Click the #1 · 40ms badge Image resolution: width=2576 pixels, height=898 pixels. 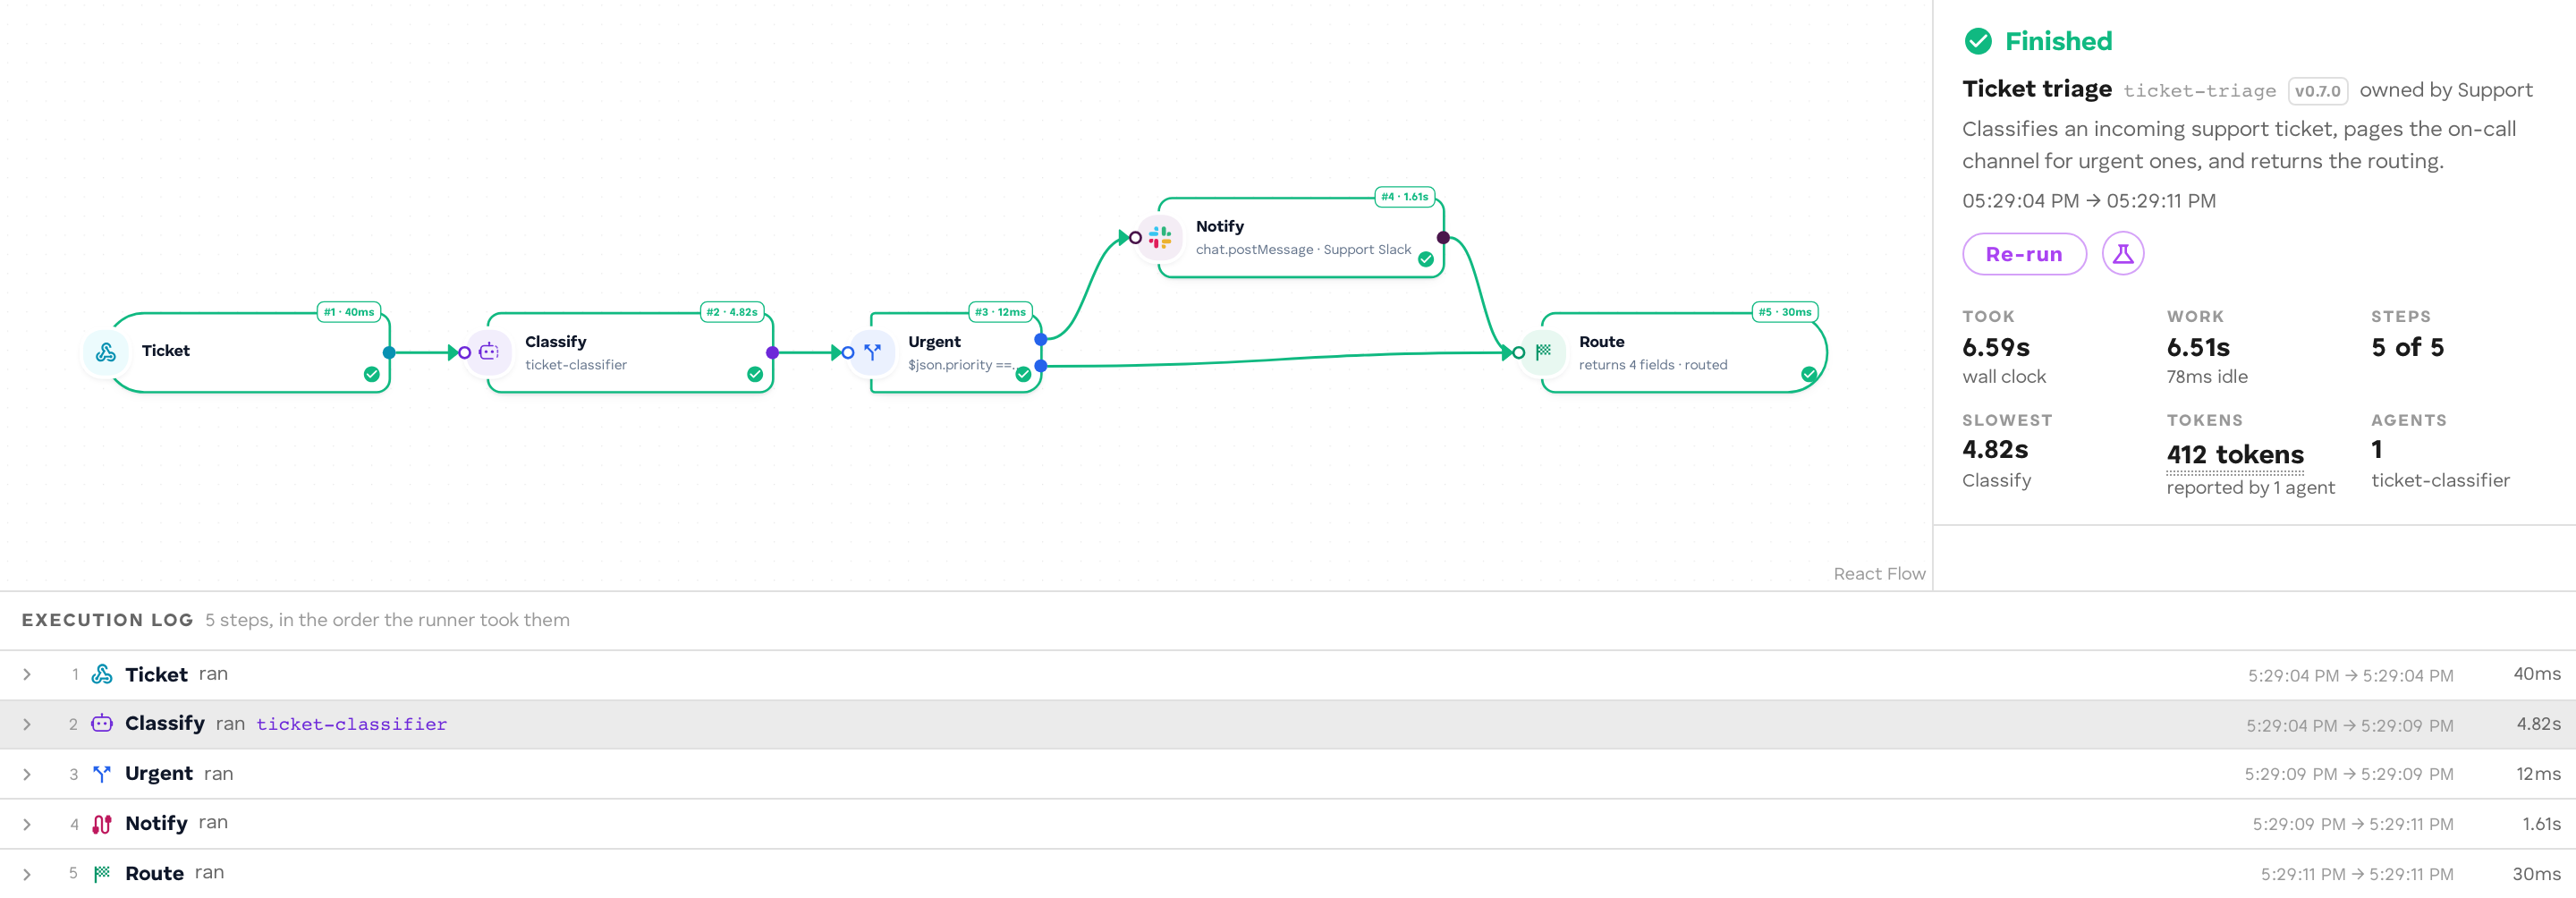tap(349, 312)
